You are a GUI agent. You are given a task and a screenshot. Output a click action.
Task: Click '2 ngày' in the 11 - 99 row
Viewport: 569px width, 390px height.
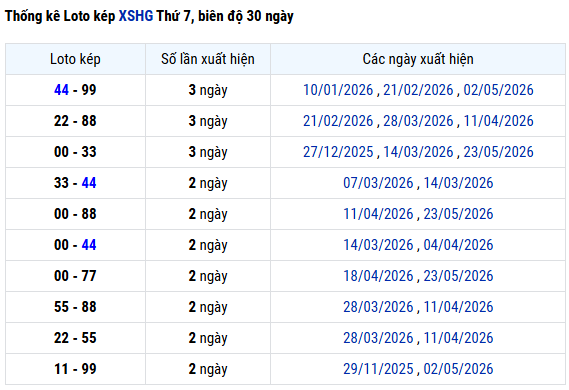208,369
